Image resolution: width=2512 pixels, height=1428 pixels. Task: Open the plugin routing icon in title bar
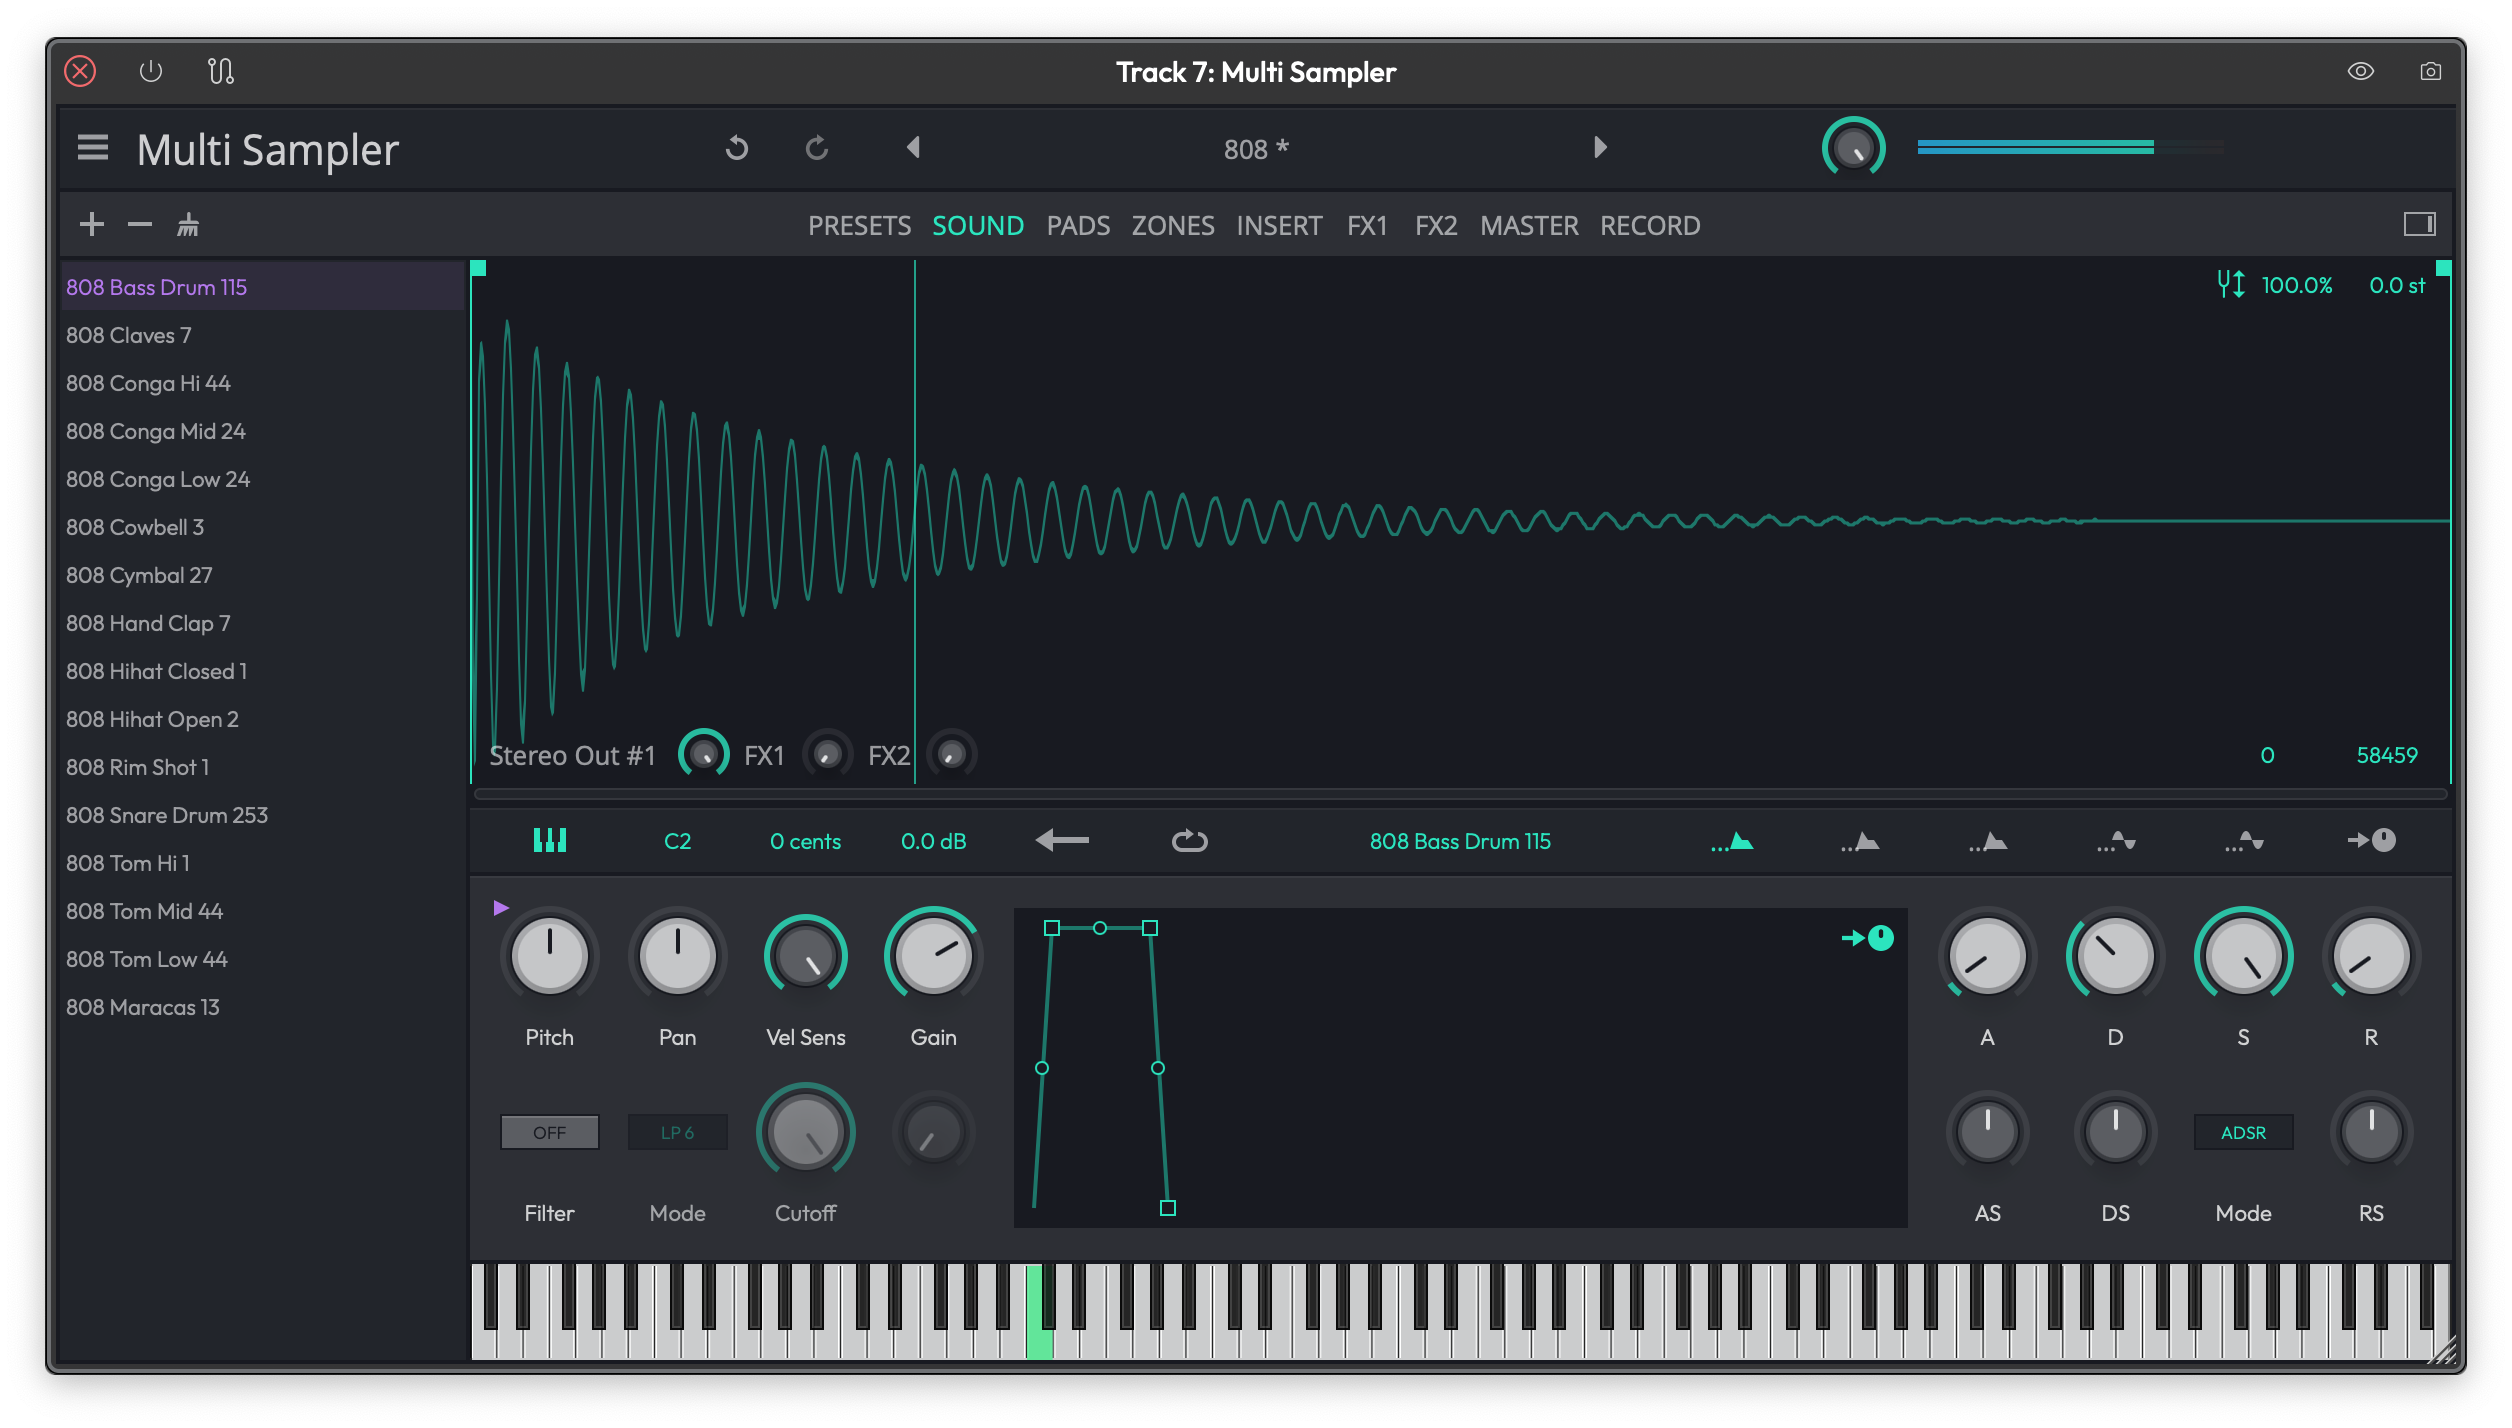221,71
